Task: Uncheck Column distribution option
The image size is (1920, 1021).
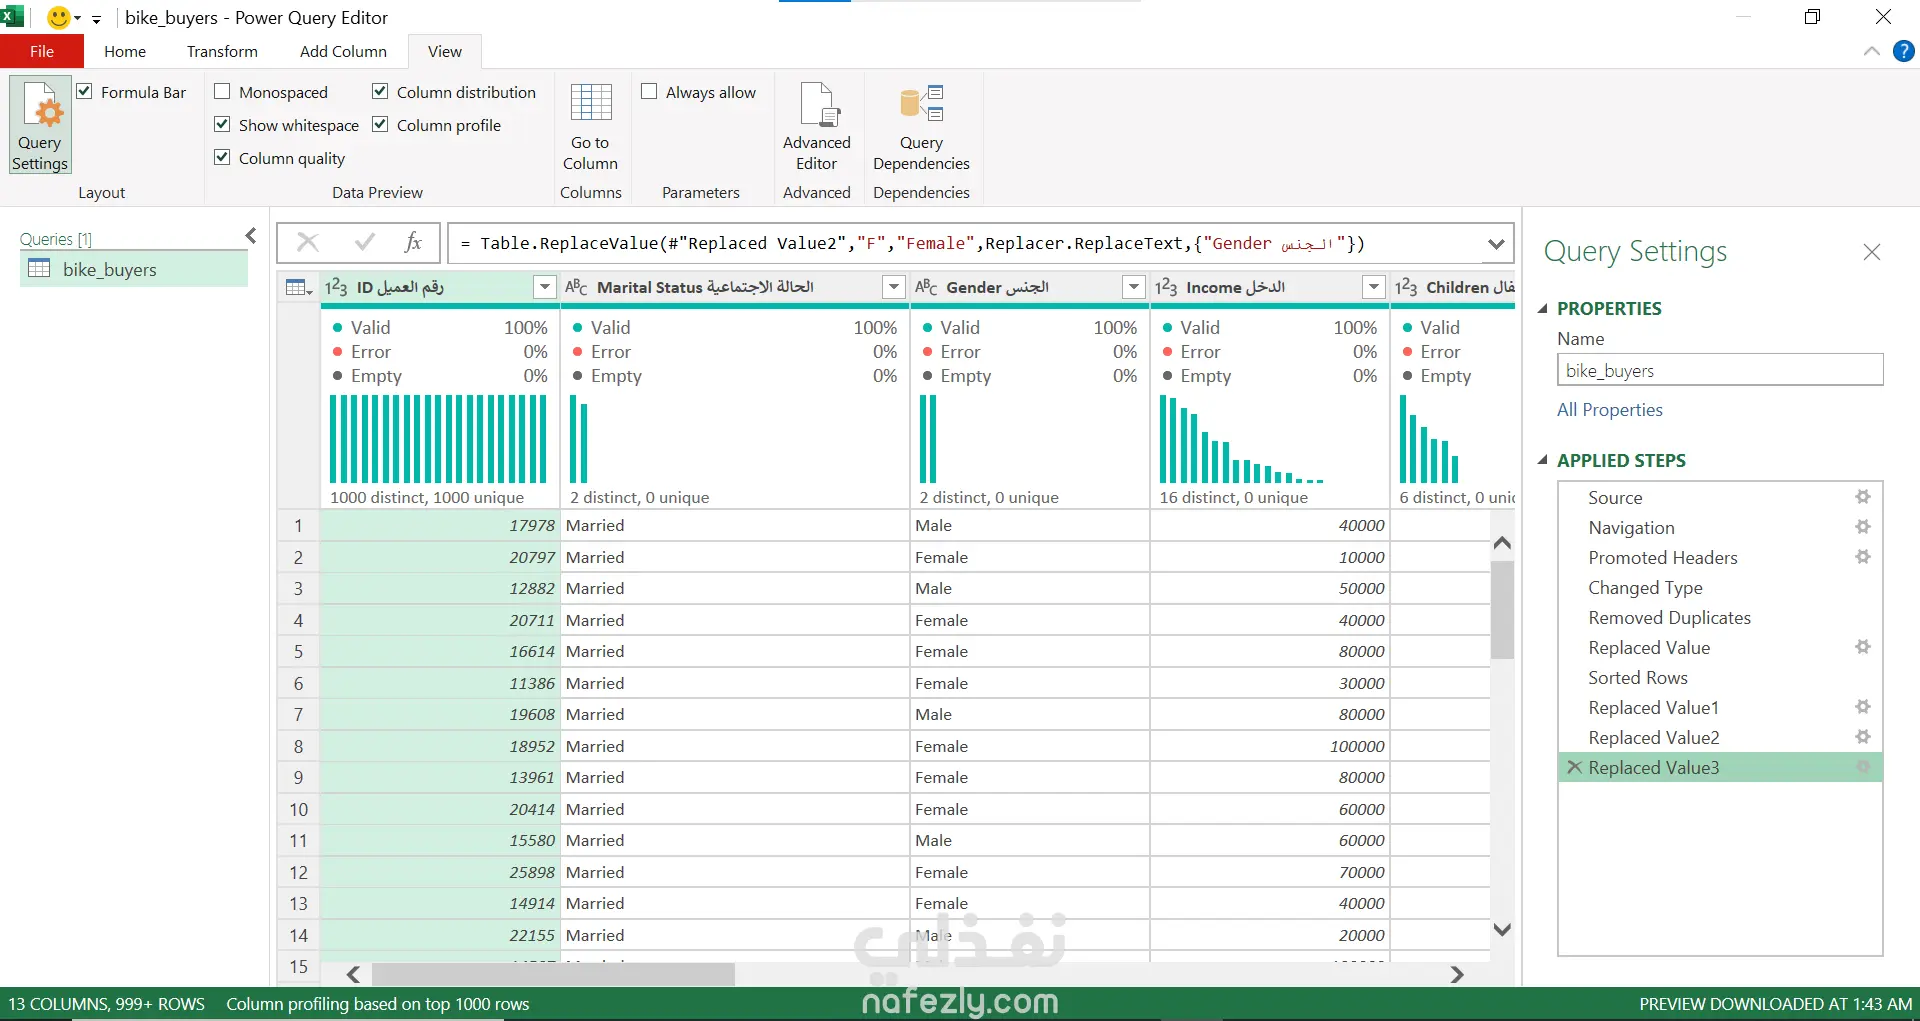Action: click(381, 92)
